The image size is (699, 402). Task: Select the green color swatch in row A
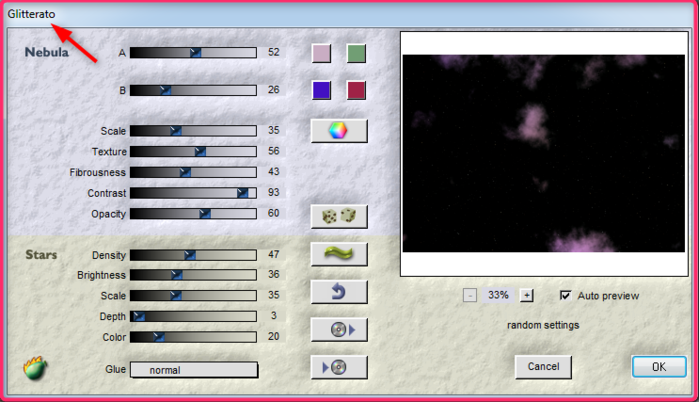[356, 53]
